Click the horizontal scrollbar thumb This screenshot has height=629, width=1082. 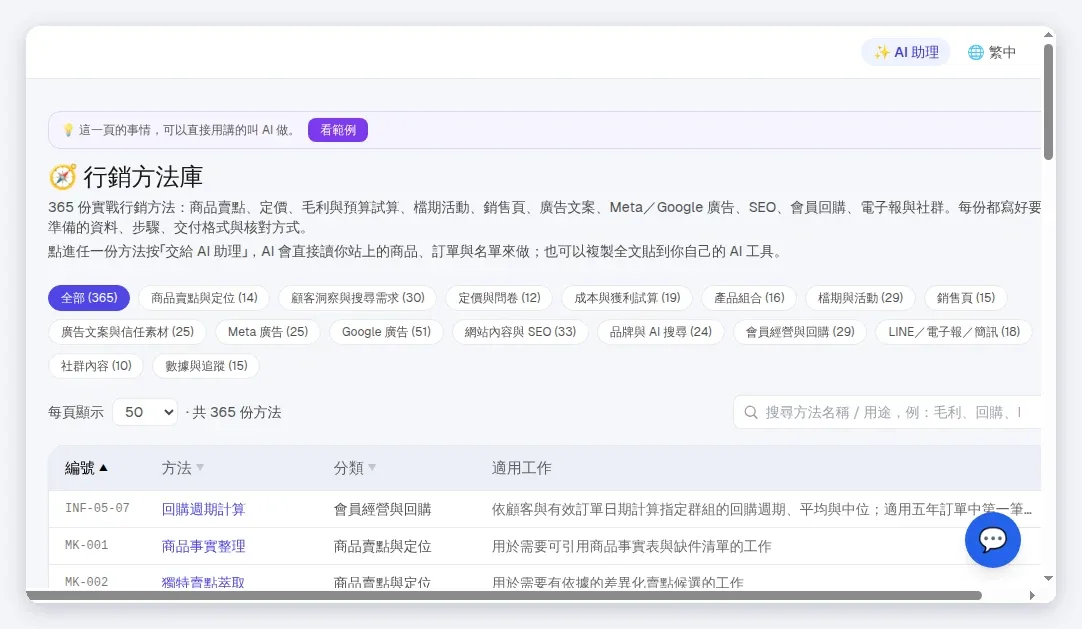pyautogui.click(x=504, y=595)
